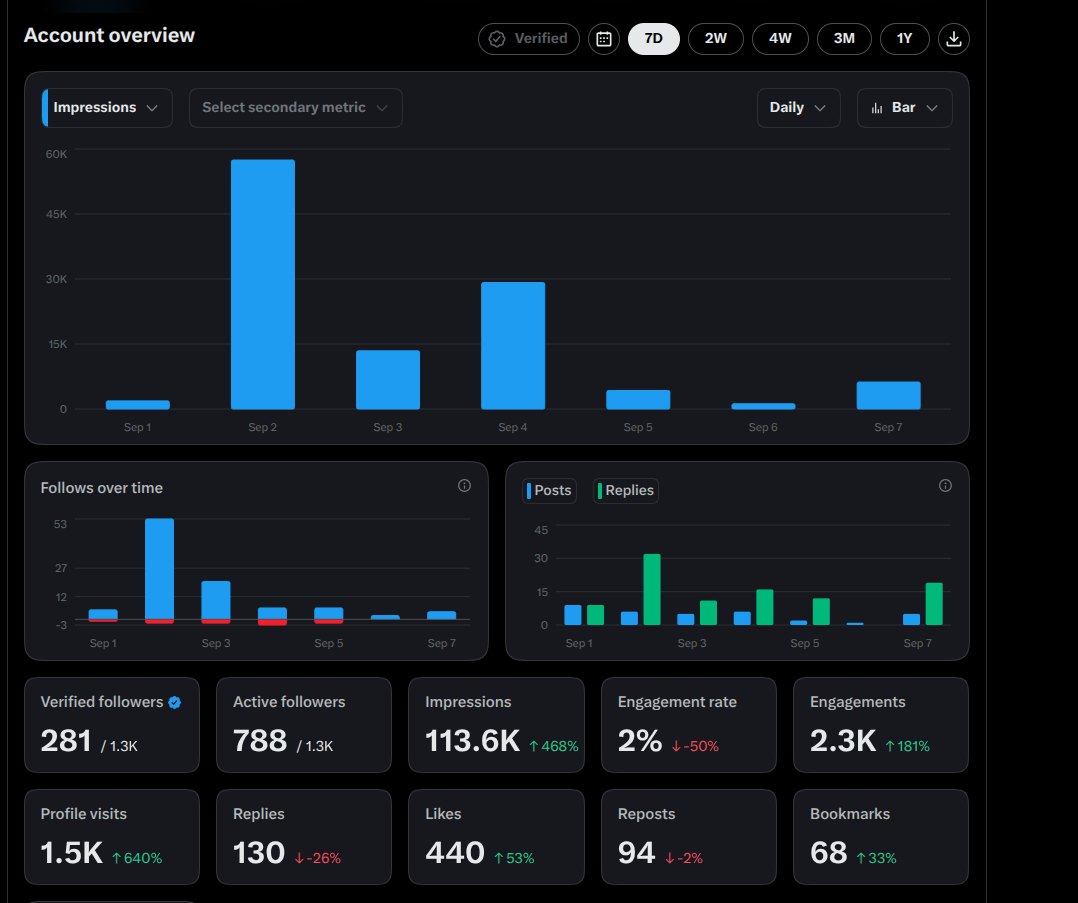Click the Sep 3 impressions bar
The image size is (1078, 903).
(x=388, y=380)
